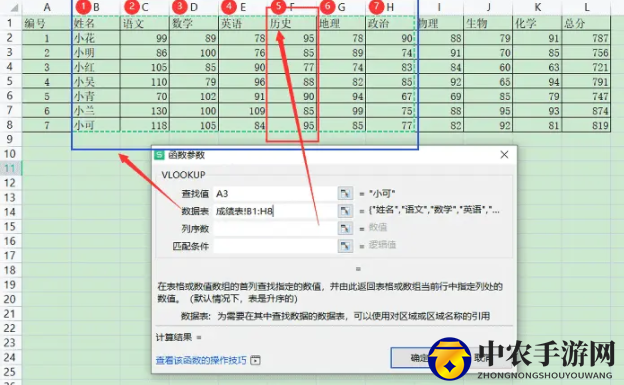The height and width of the screenshot is (385, 624).
Task: Select column A header
Action: click(47, 7)
